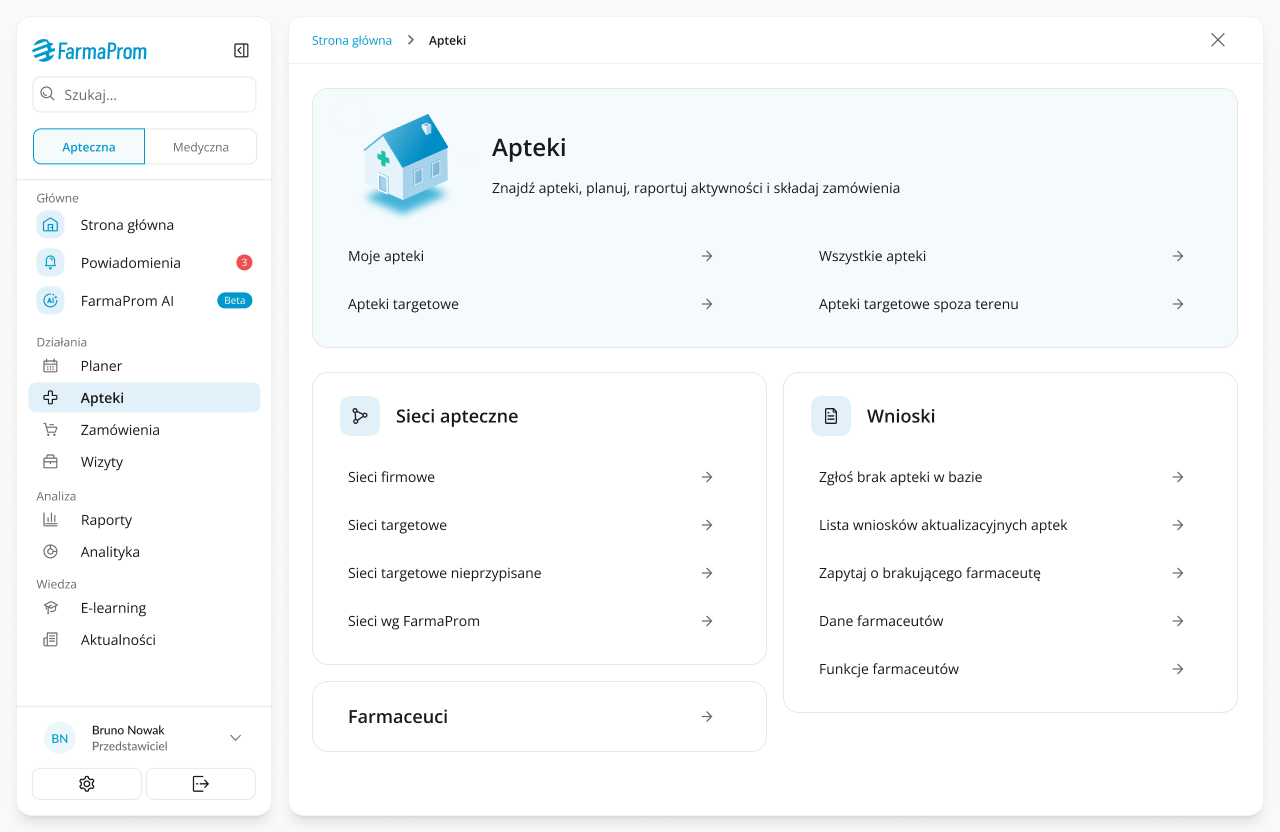1280x832 pixels.
Task: Click the magnifier icon in search
Action: 47,95
